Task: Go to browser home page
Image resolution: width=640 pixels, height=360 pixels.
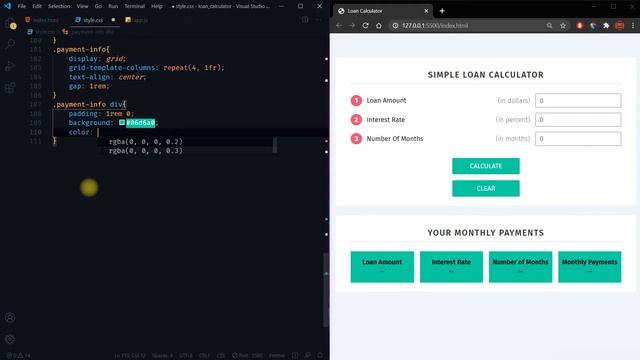Action: click(379, 25)
